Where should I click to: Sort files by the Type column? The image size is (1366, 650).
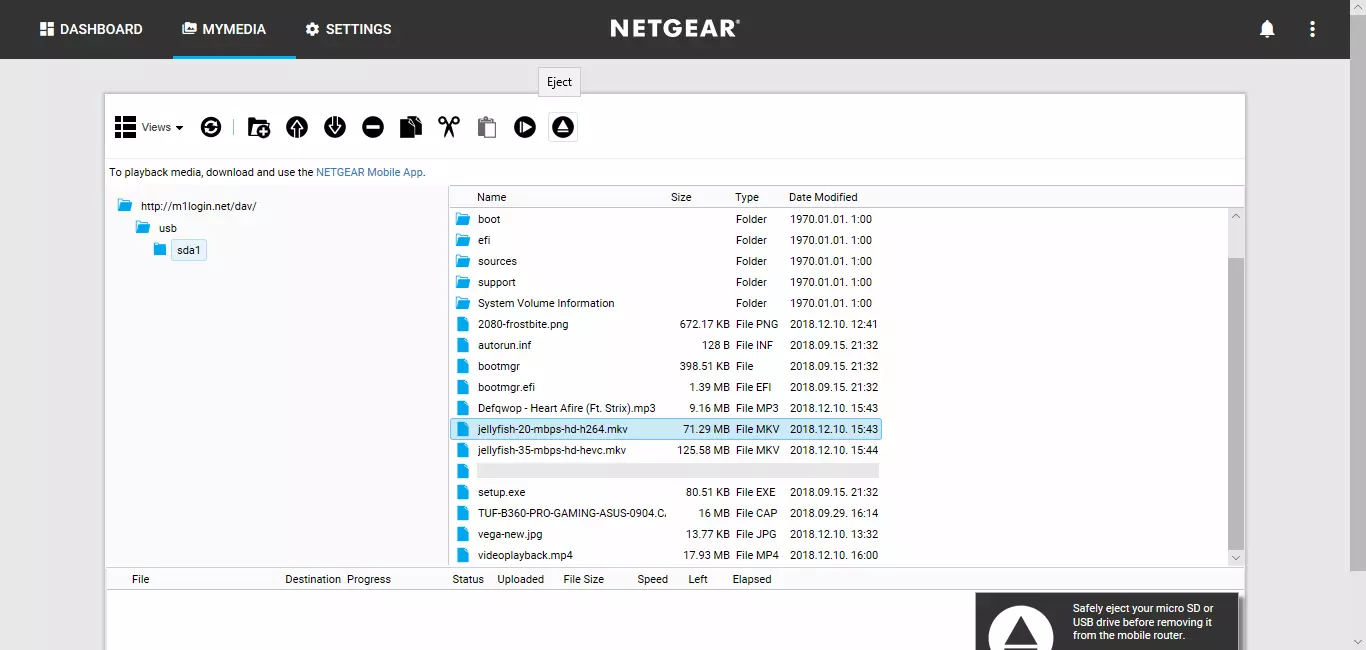(x=747, y=197)
